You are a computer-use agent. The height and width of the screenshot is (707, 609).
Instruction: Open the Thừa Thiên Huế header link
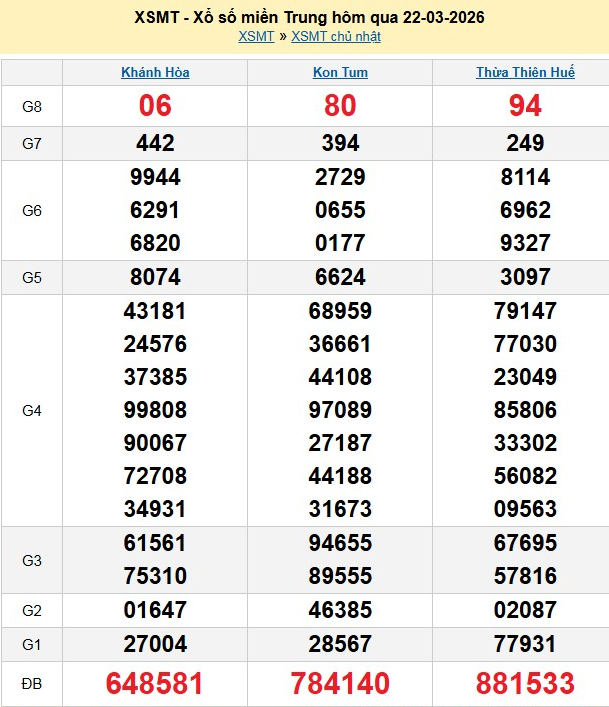pos(525,73)
